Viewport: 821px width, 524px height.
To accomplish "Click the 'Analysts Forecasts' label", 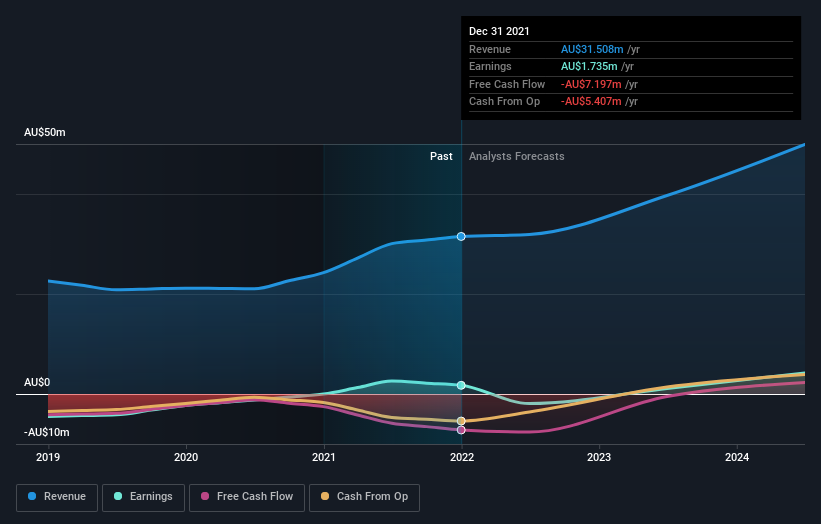I will click(516, 157).
